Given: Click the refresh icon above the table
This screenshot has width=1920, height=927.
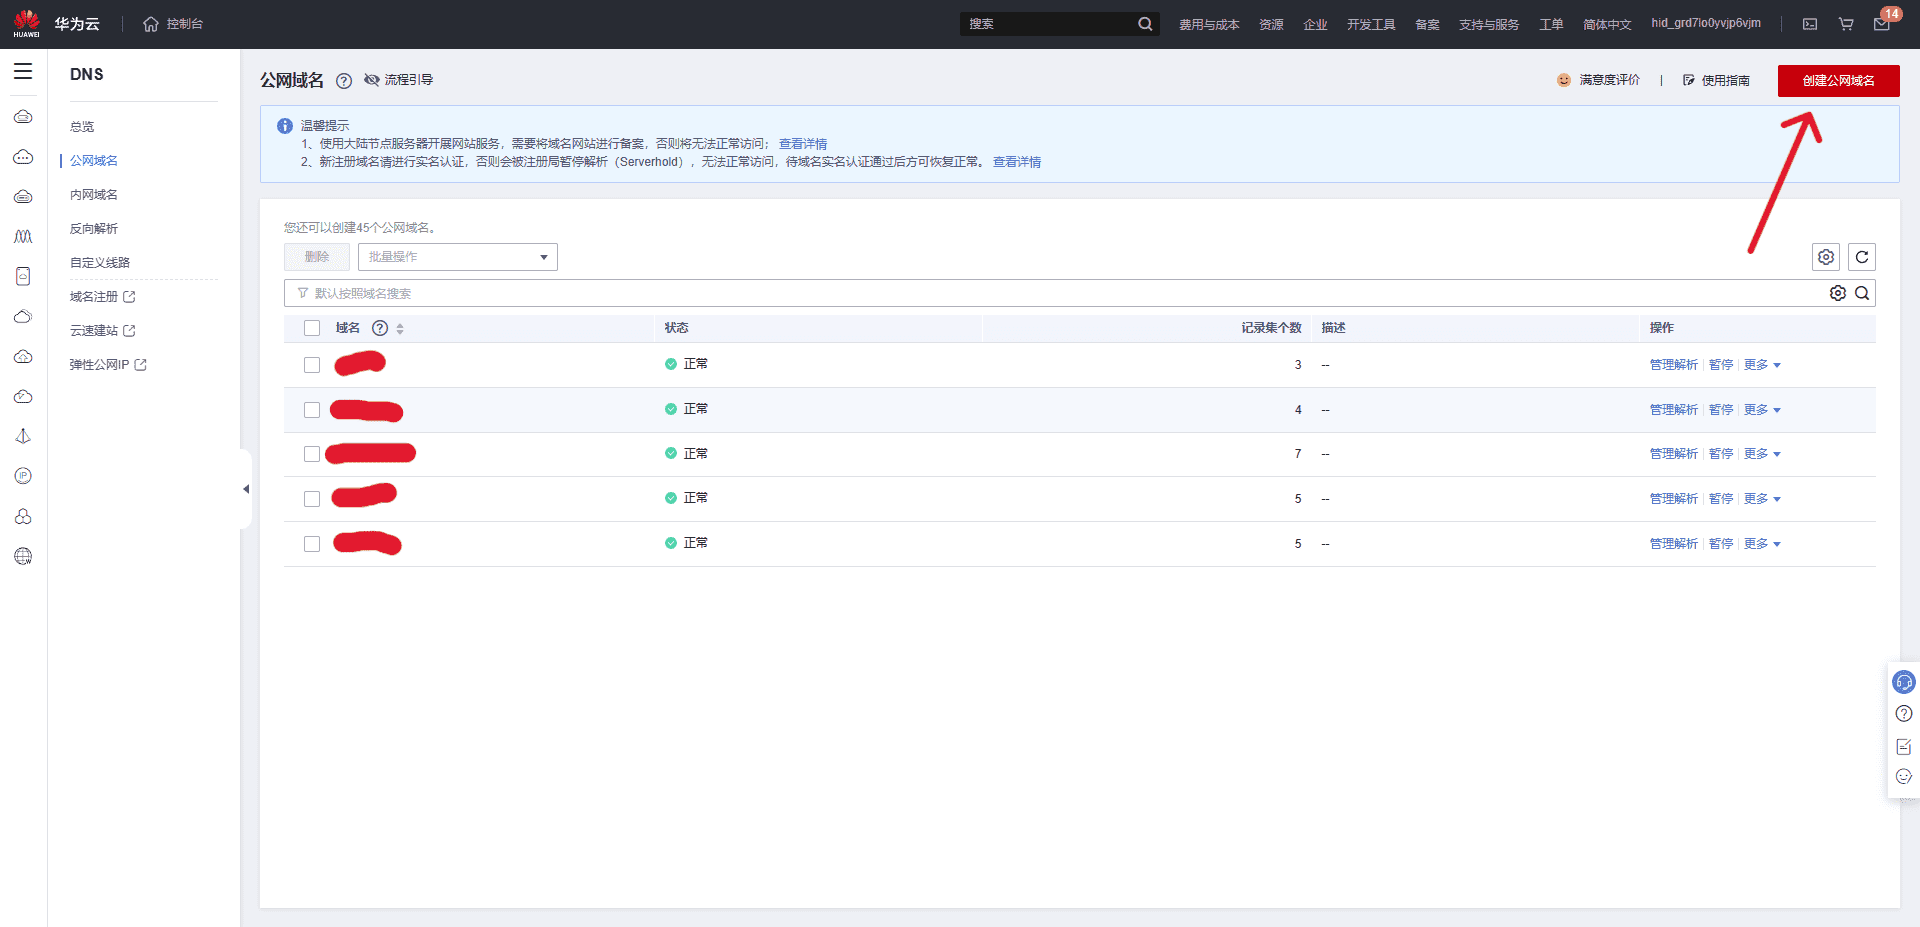Looking at the screenshot, I should click(x=1861, y=257).
